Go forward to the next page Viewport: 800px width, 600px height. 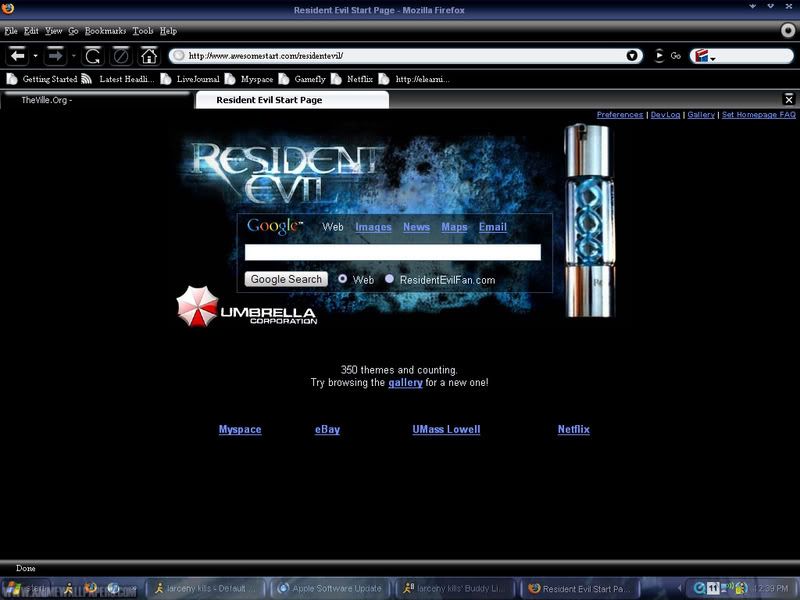click(x=55, y=56)
